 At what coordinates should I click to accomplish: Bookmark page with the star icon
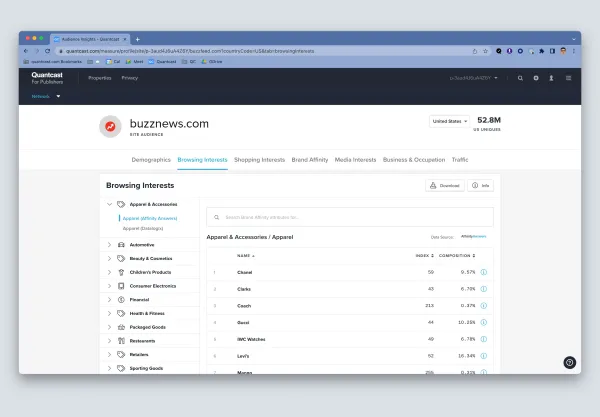[x=486, y=51]
